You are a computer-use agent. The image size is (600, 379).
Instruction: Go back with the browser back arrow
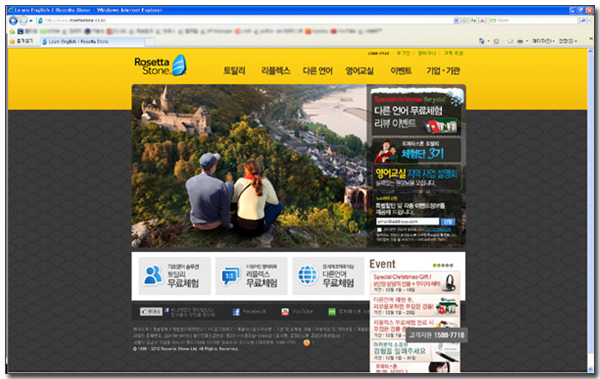13,21
